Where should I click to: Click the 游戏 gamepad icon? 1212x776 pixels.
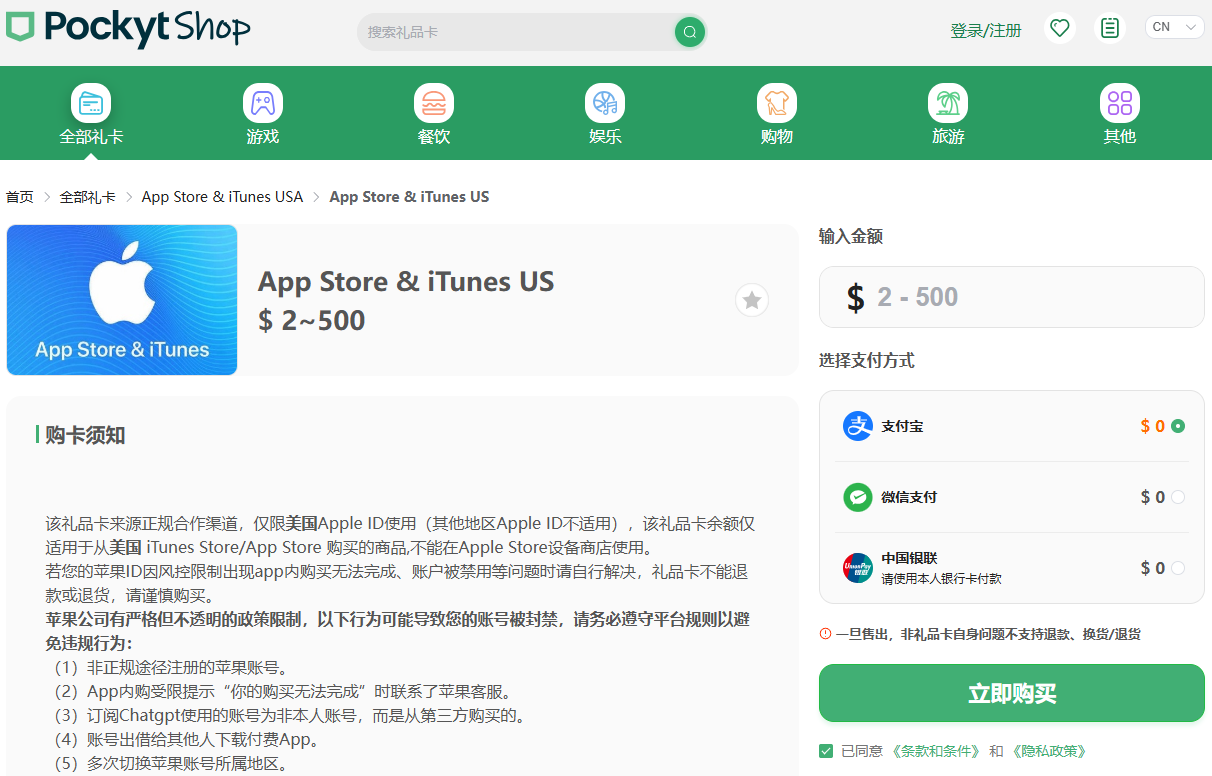(x=263, y=103)
